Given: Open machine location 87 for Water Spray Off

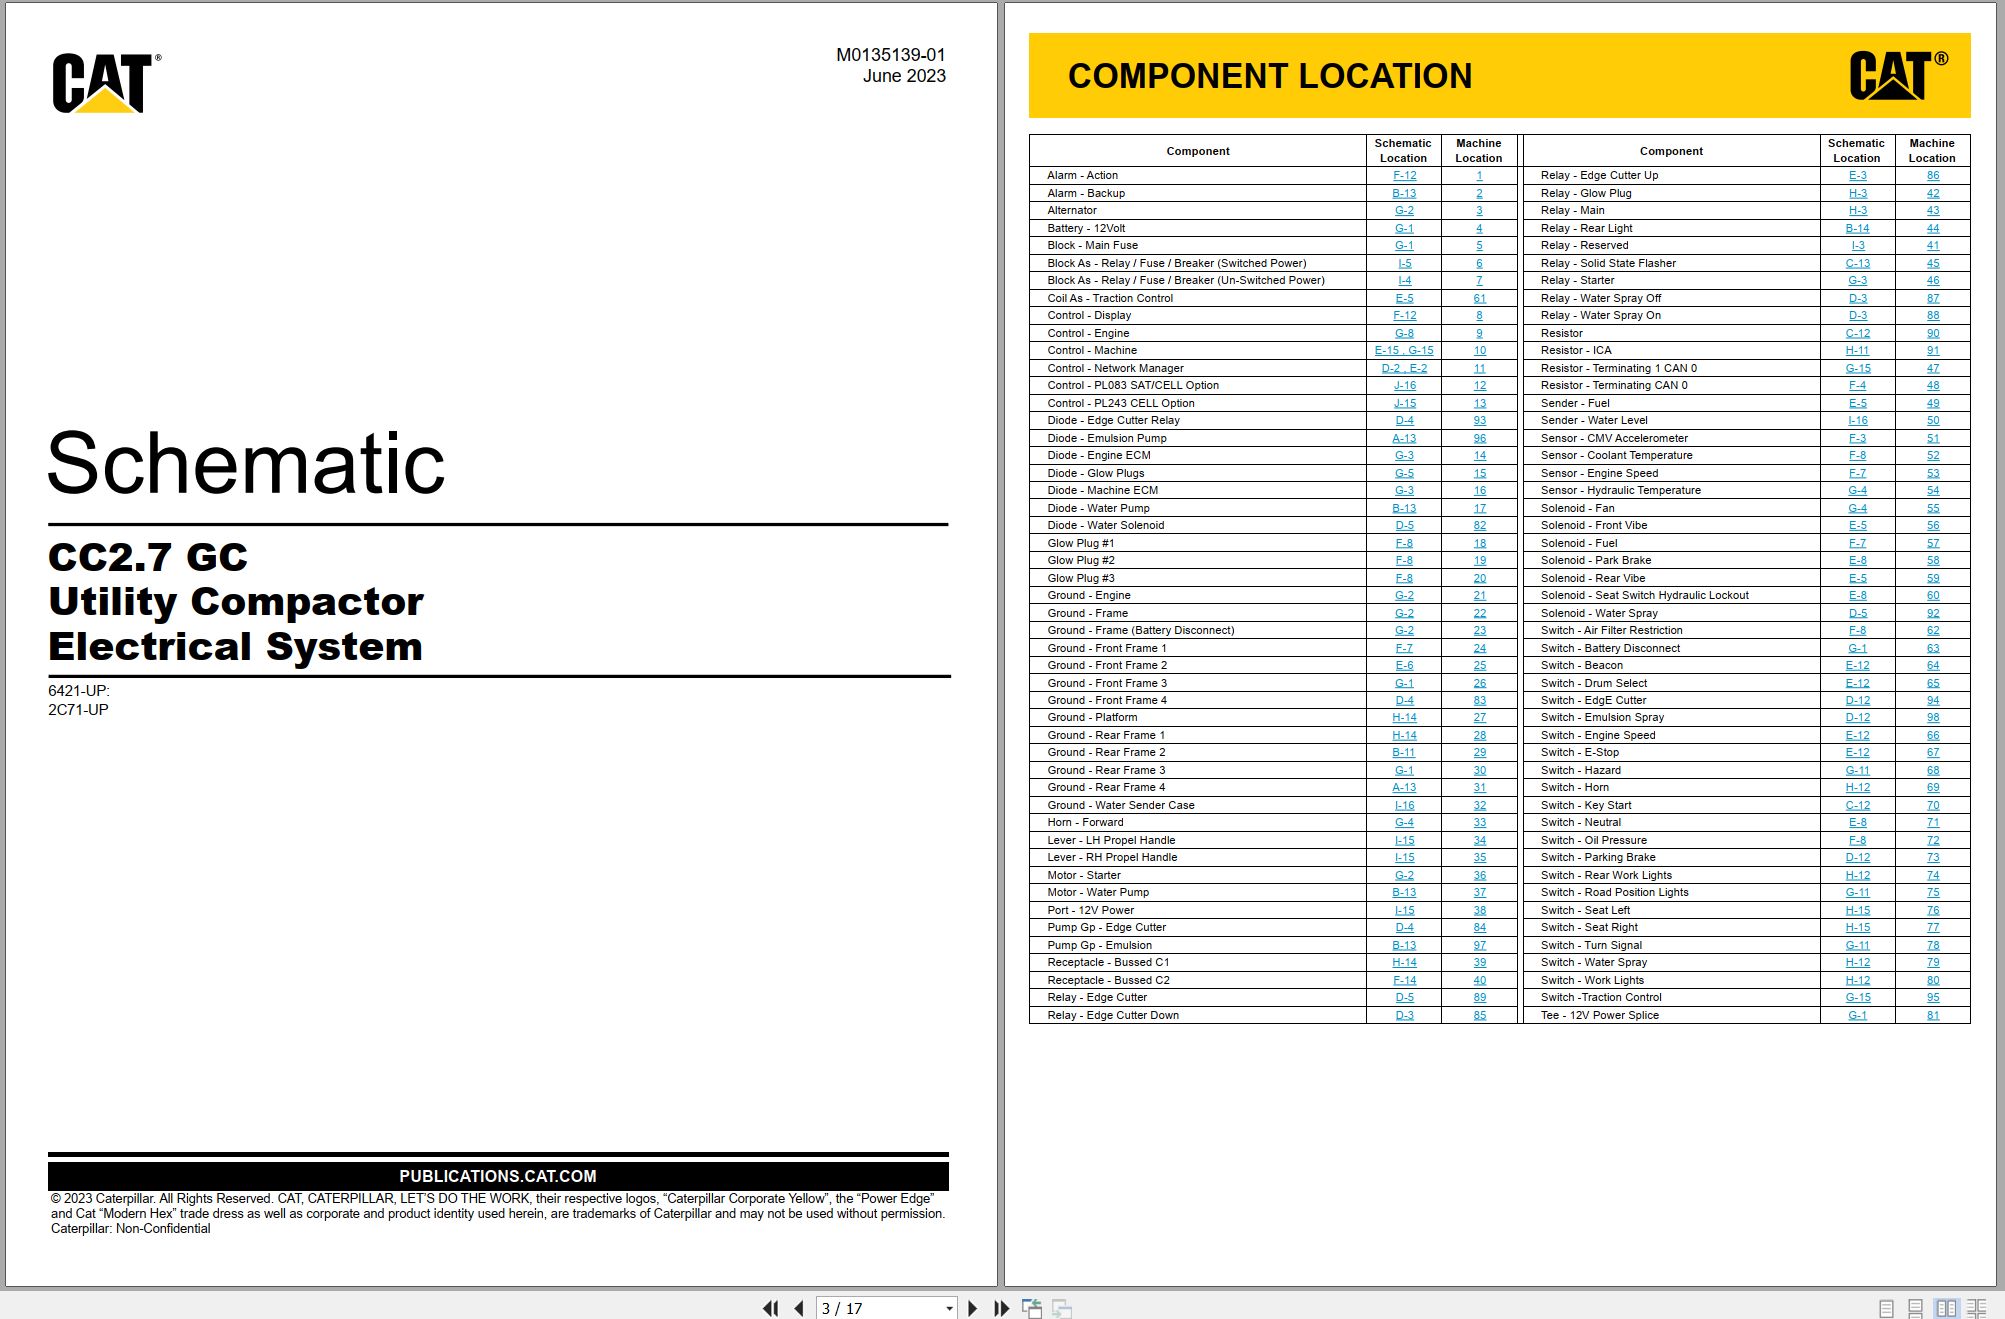Looking at the screenshot, I should (1932, 298).
